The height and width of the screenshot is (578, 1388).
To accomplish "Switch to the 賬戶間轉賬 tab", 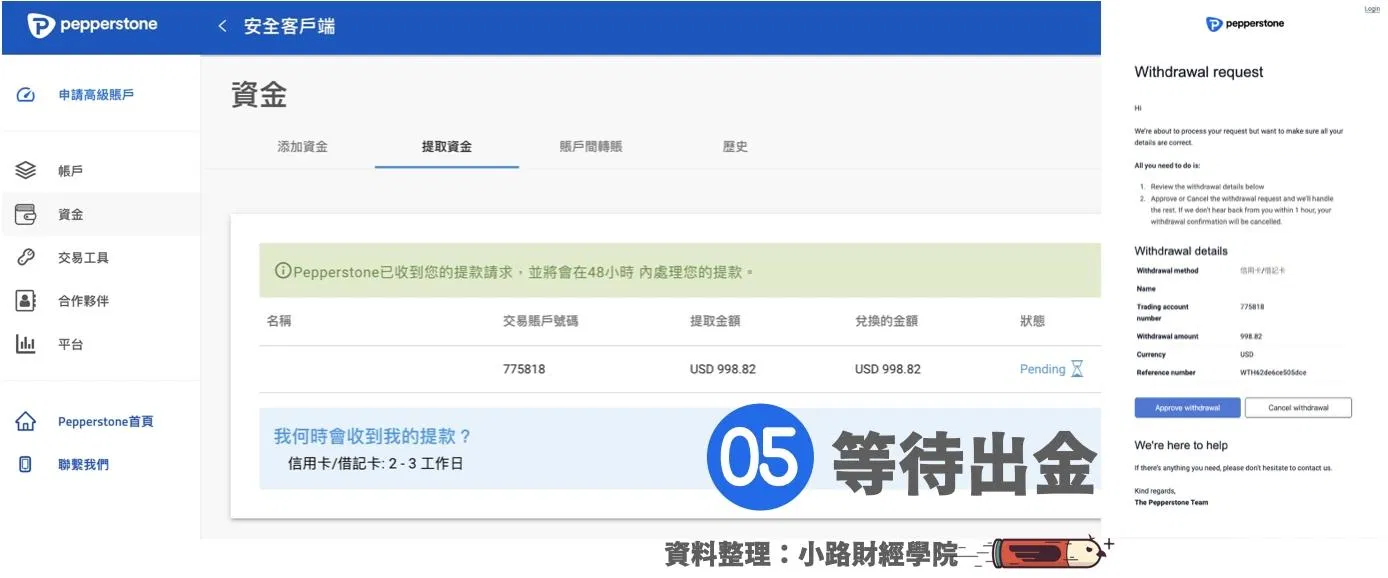I will click(591, 146).
